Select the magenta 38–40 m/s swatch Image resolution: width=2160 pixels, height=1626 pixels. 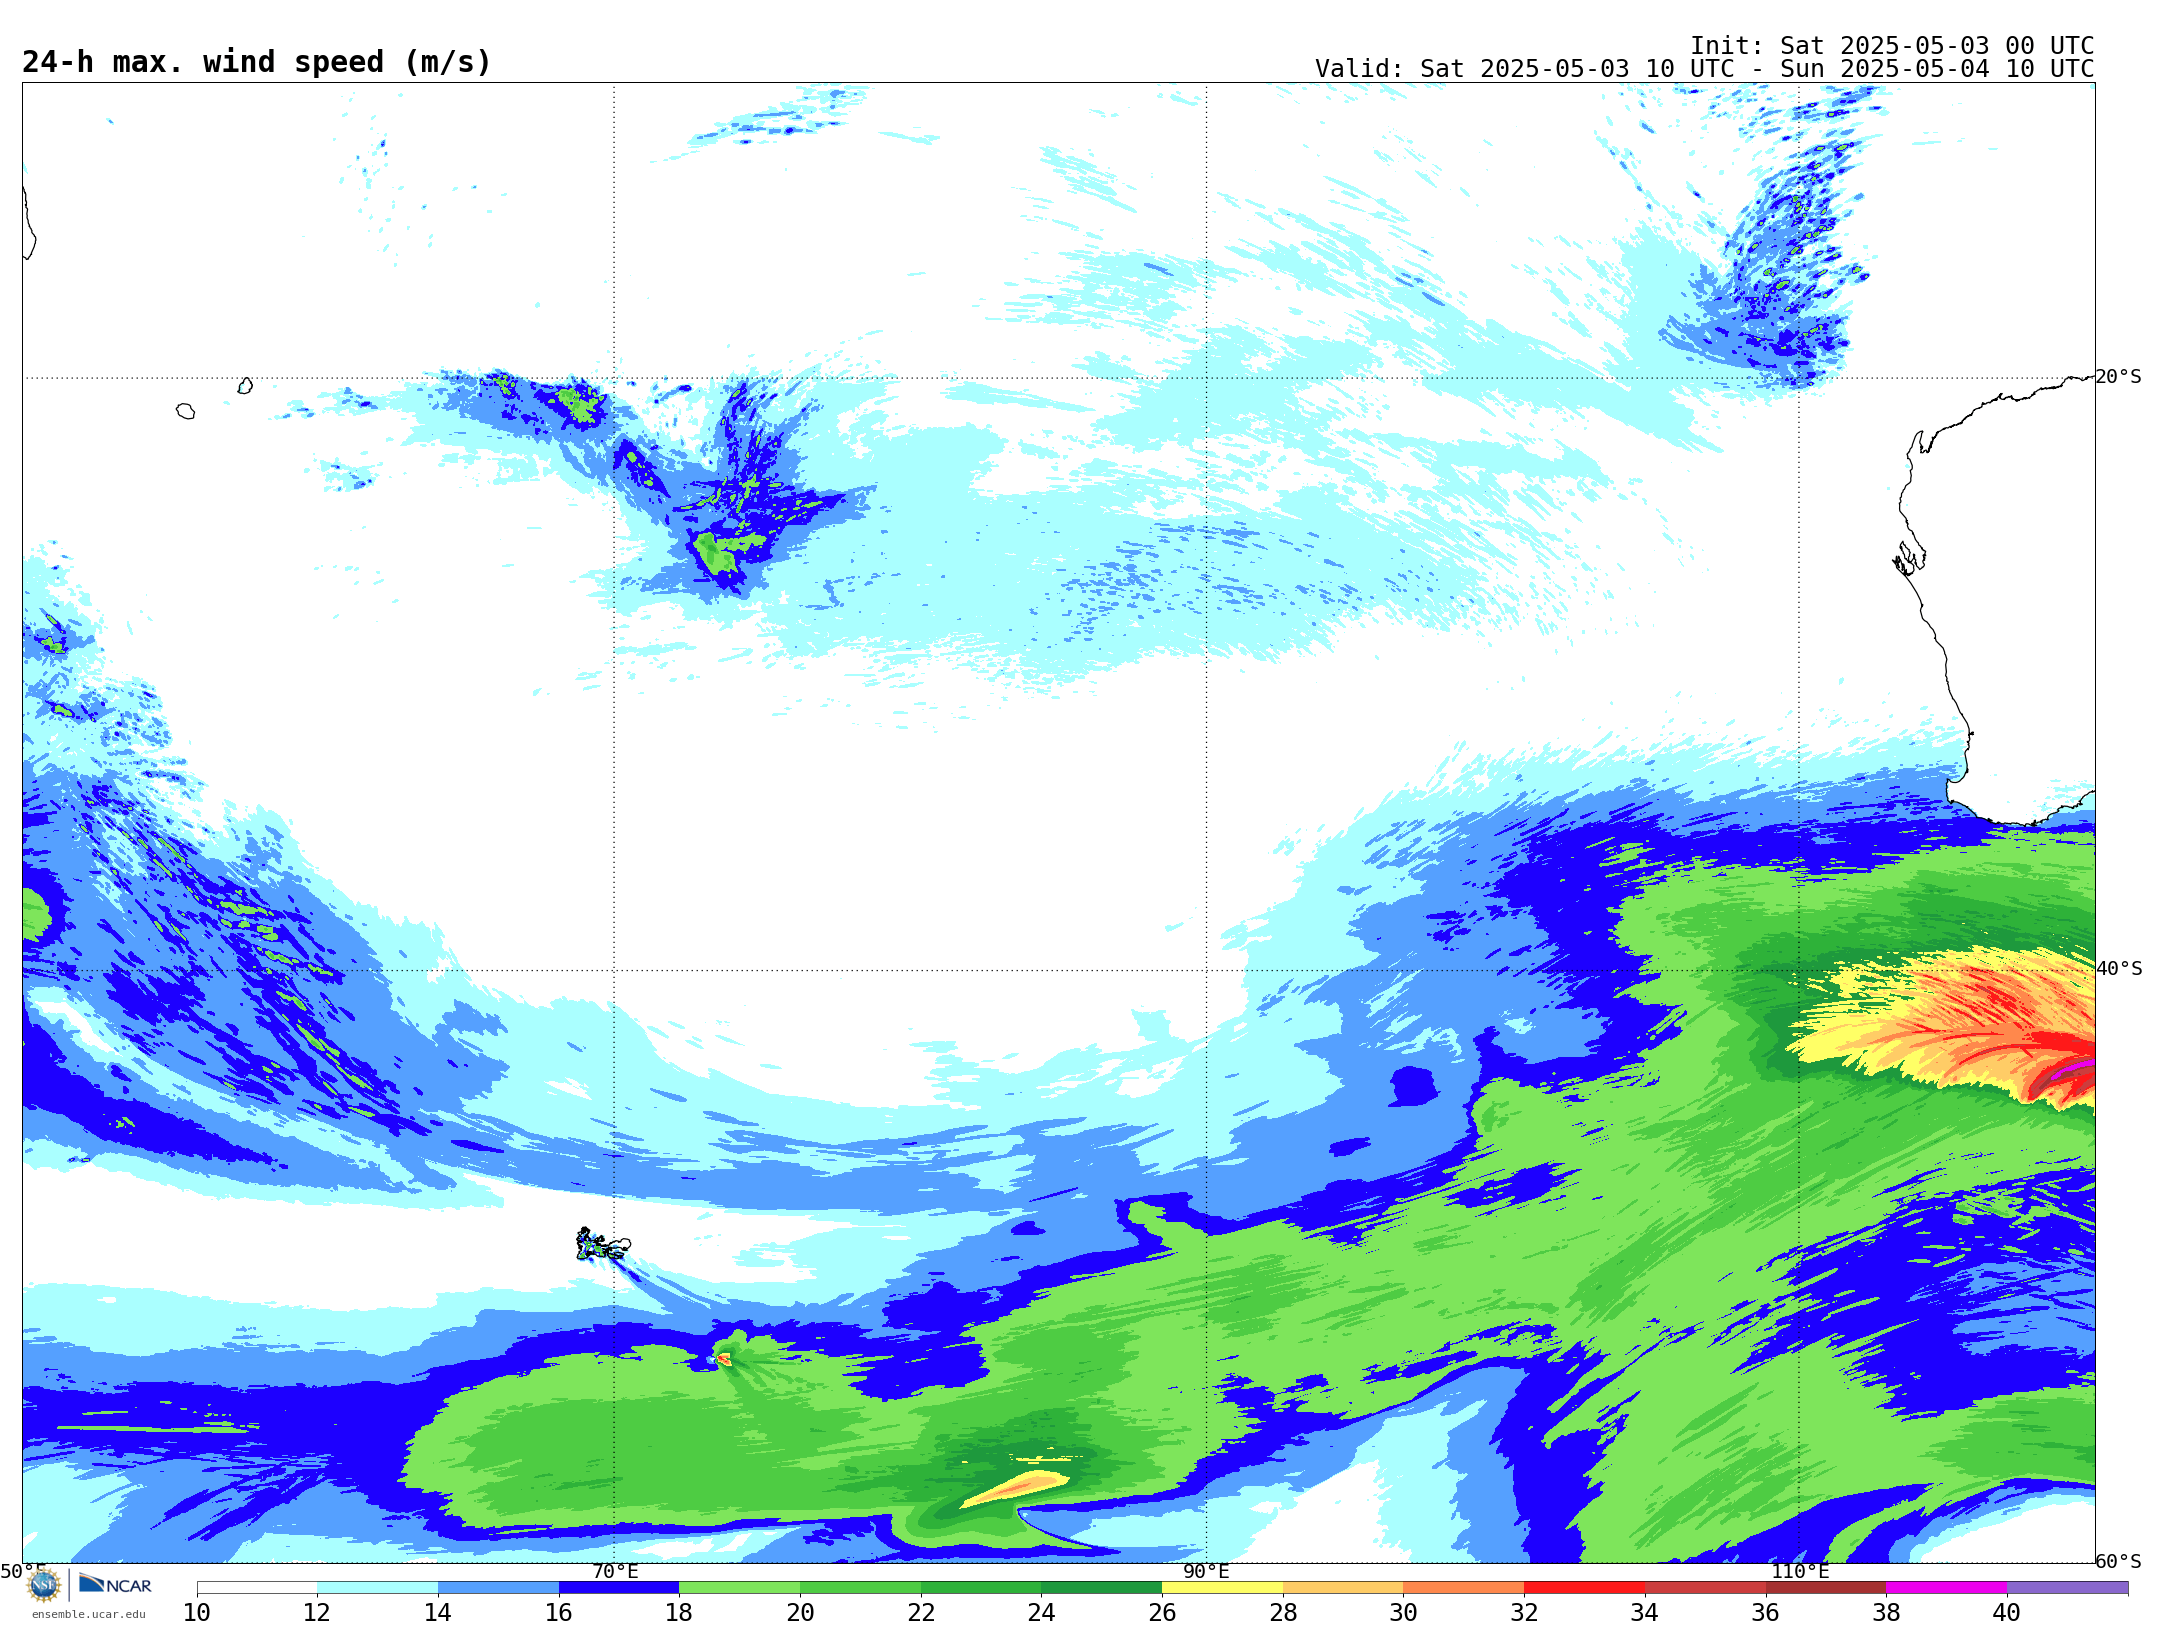click(x=1946, y=1588)
